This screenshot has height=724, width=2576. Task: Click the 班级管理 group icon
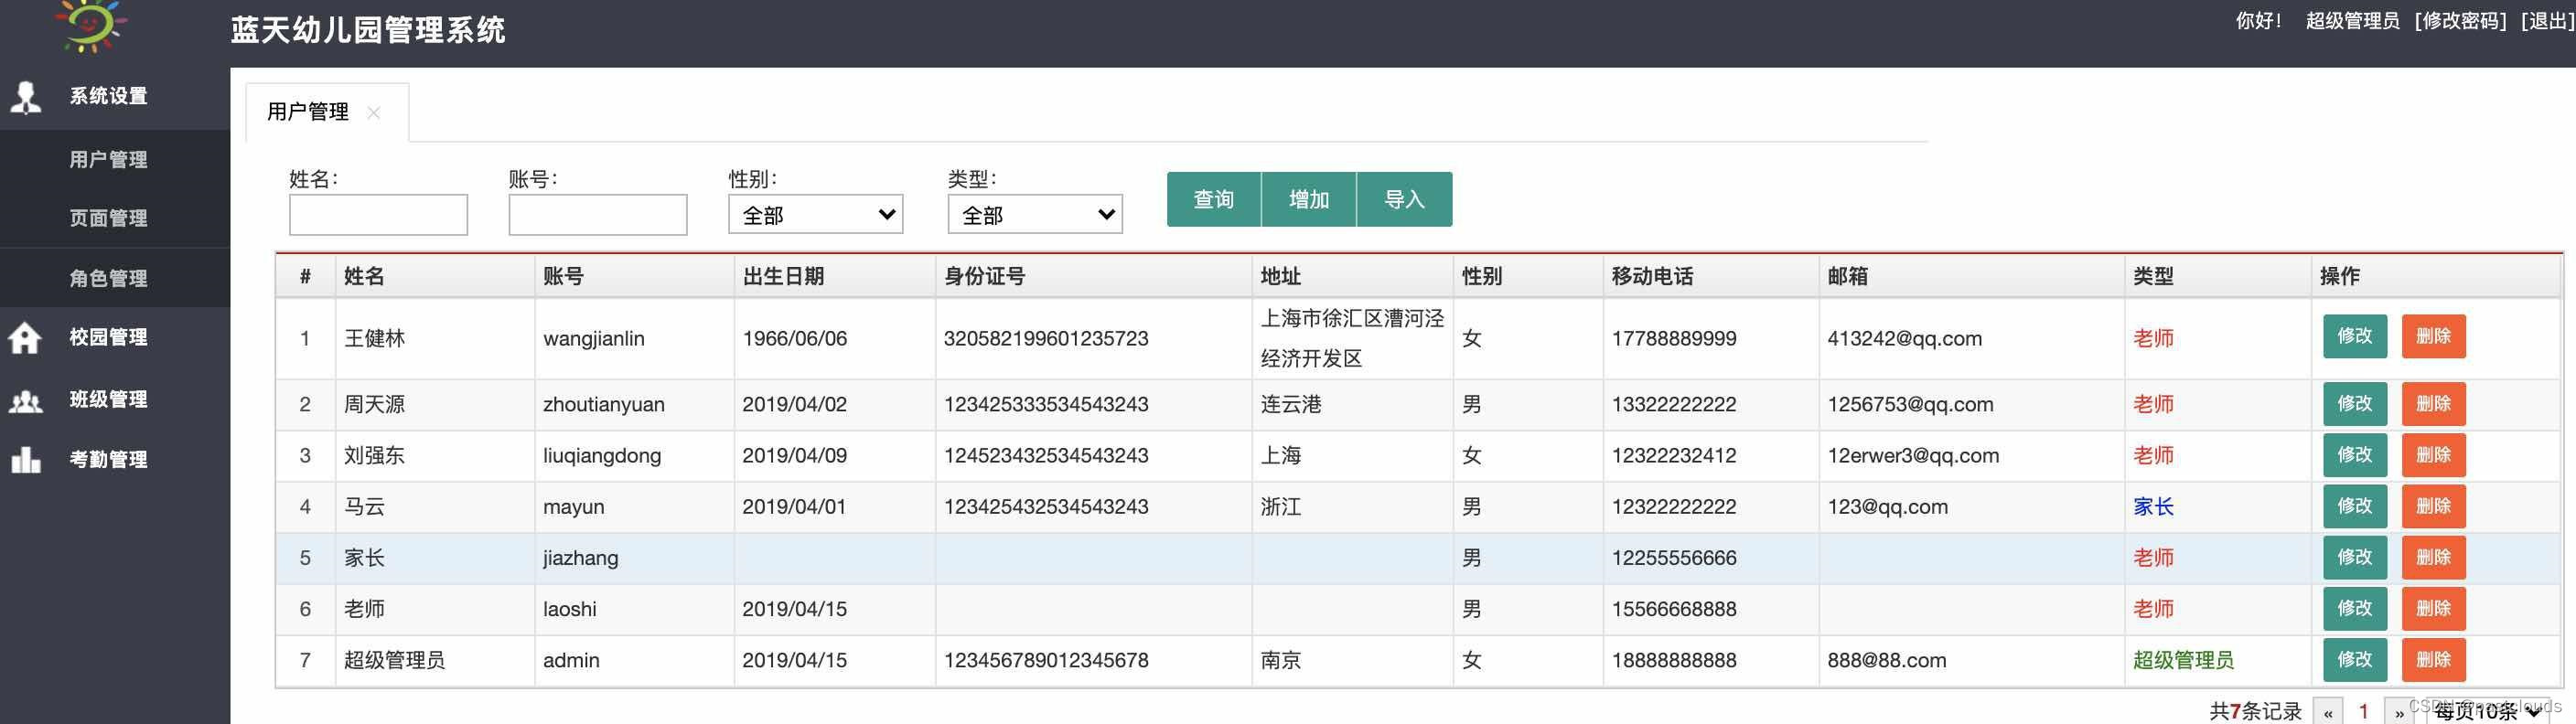[25, 401]
